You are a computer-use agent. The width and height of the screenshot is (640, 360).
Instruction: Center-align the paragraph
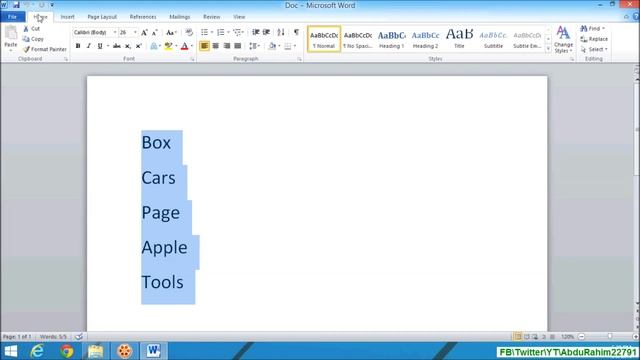pos(216,46)
